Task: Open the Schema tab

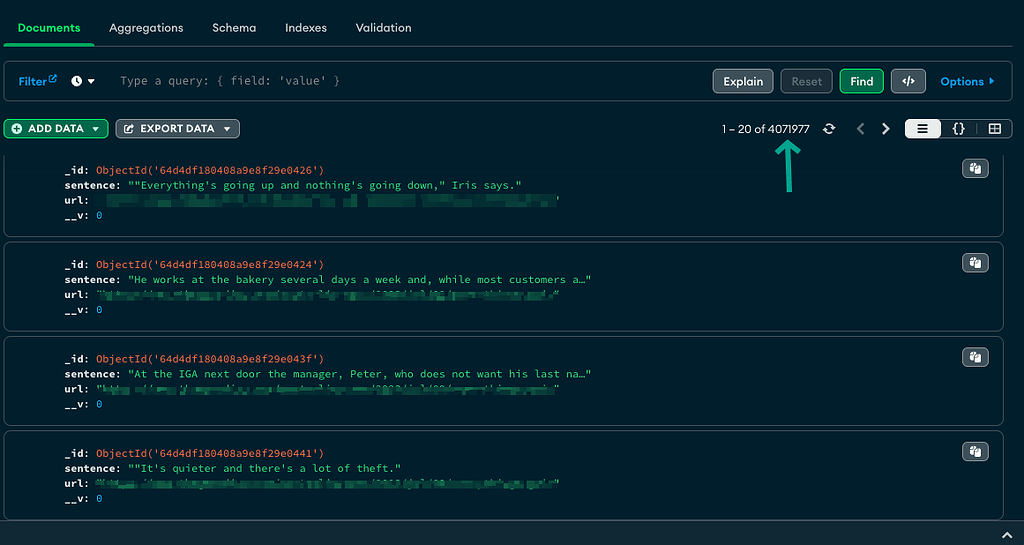Action: [x=234, y=28]
